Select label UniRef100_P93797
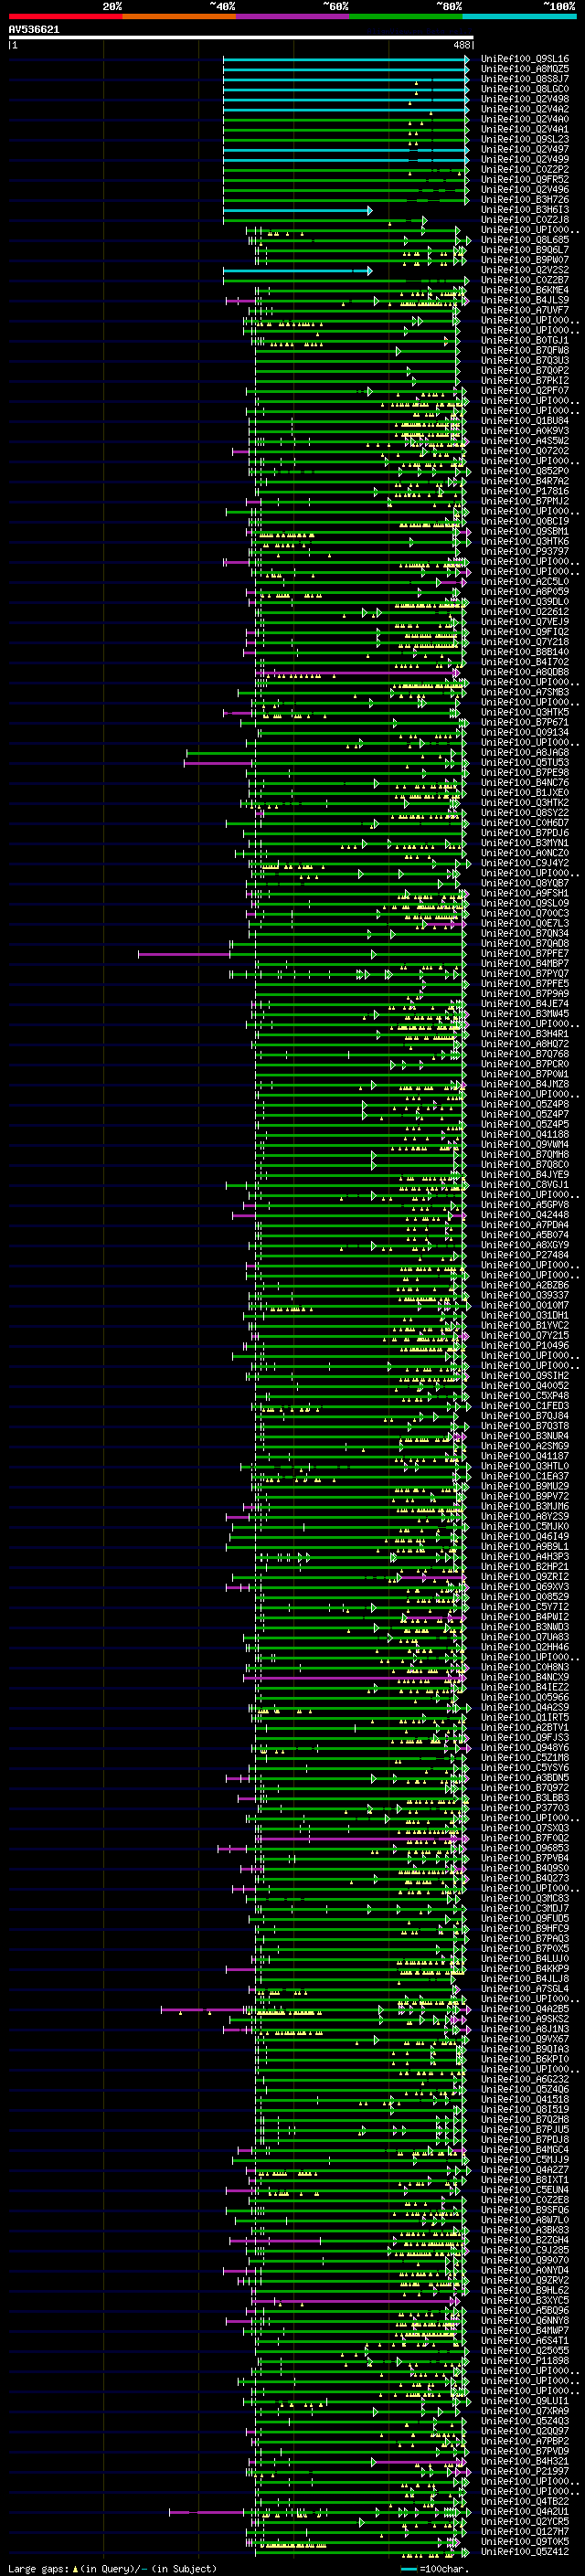Viewport: 585px width, 2576px height. click(x=524, y=551)
